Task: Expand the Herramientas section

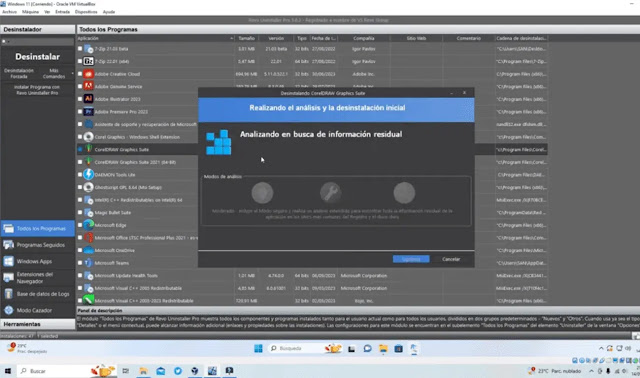Action: click(37, 324)
